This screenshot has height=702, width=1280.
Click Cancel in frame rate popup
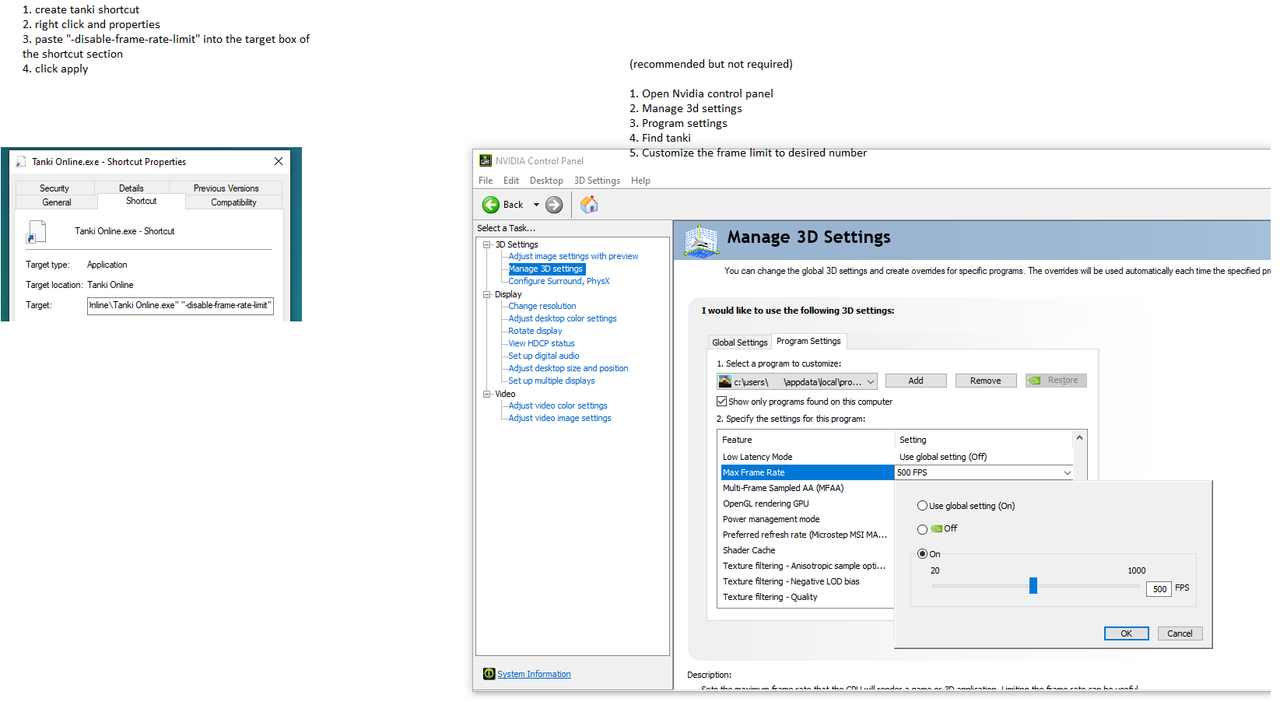[x=1180, y=633]
